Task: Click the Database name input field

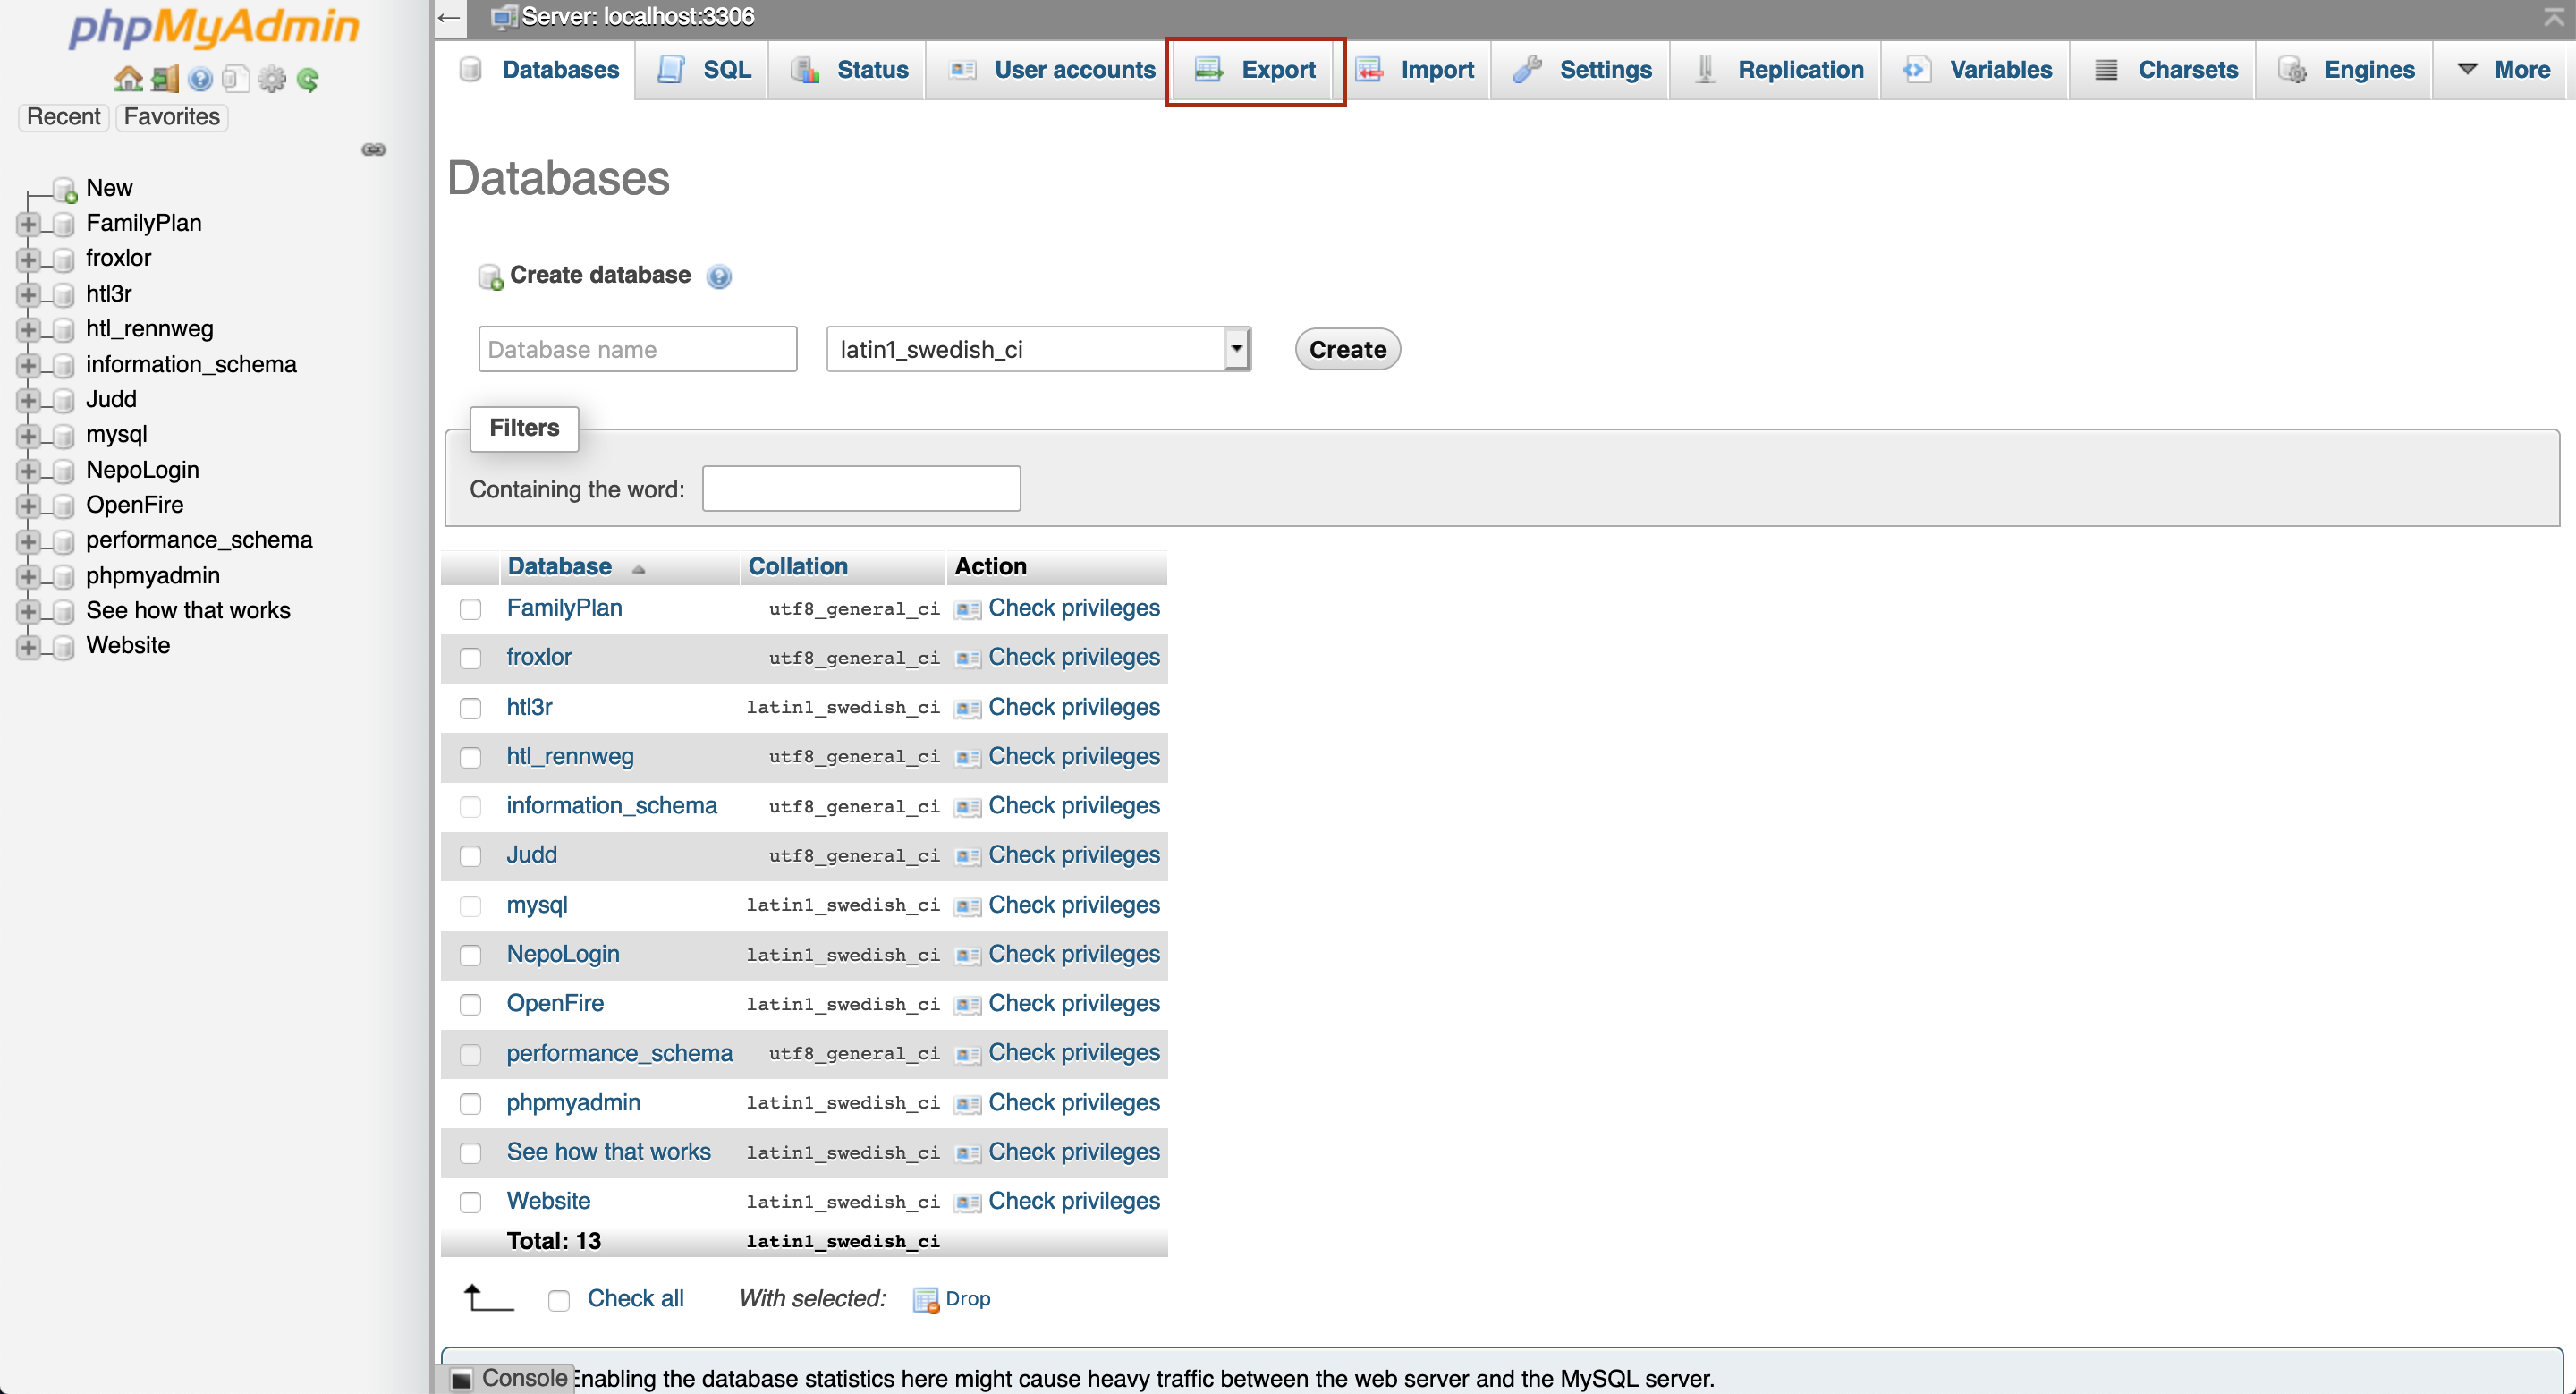Action: 637,349
